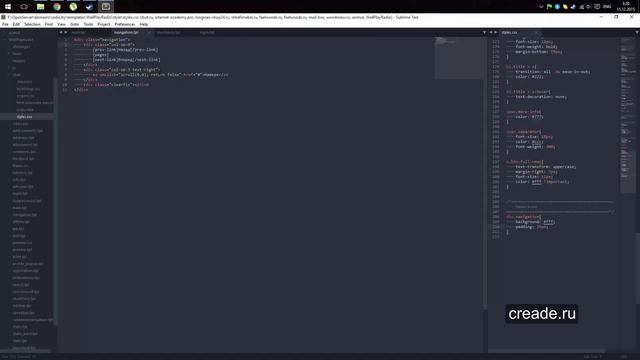The image size is (640, 360).
Task: Open the Project menu
Action: (x=104, y=24)
